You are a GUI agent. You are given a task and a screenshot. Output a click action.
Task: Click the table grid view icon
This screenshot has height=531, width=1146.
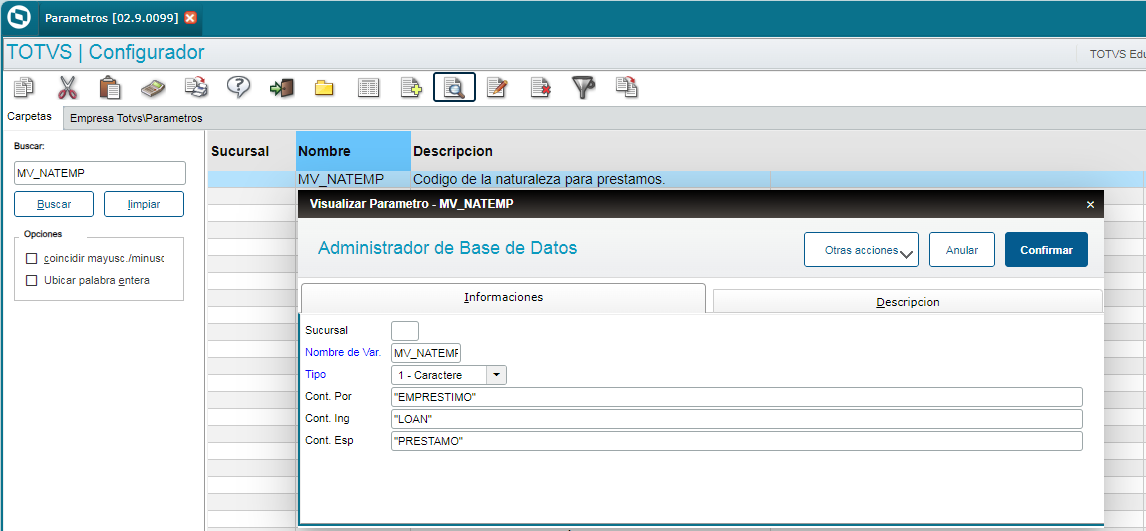[x=368, y=88]
